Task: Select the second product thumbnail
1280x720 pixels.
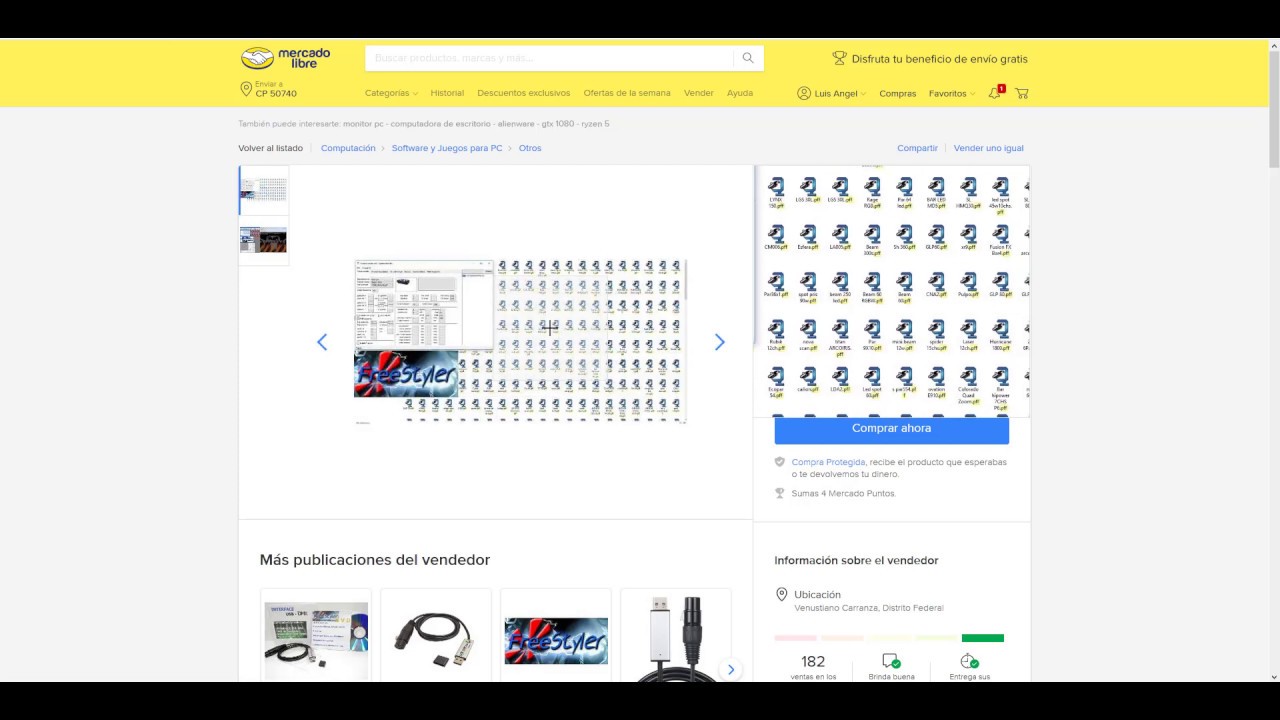Action: click(x=264, y=240)
